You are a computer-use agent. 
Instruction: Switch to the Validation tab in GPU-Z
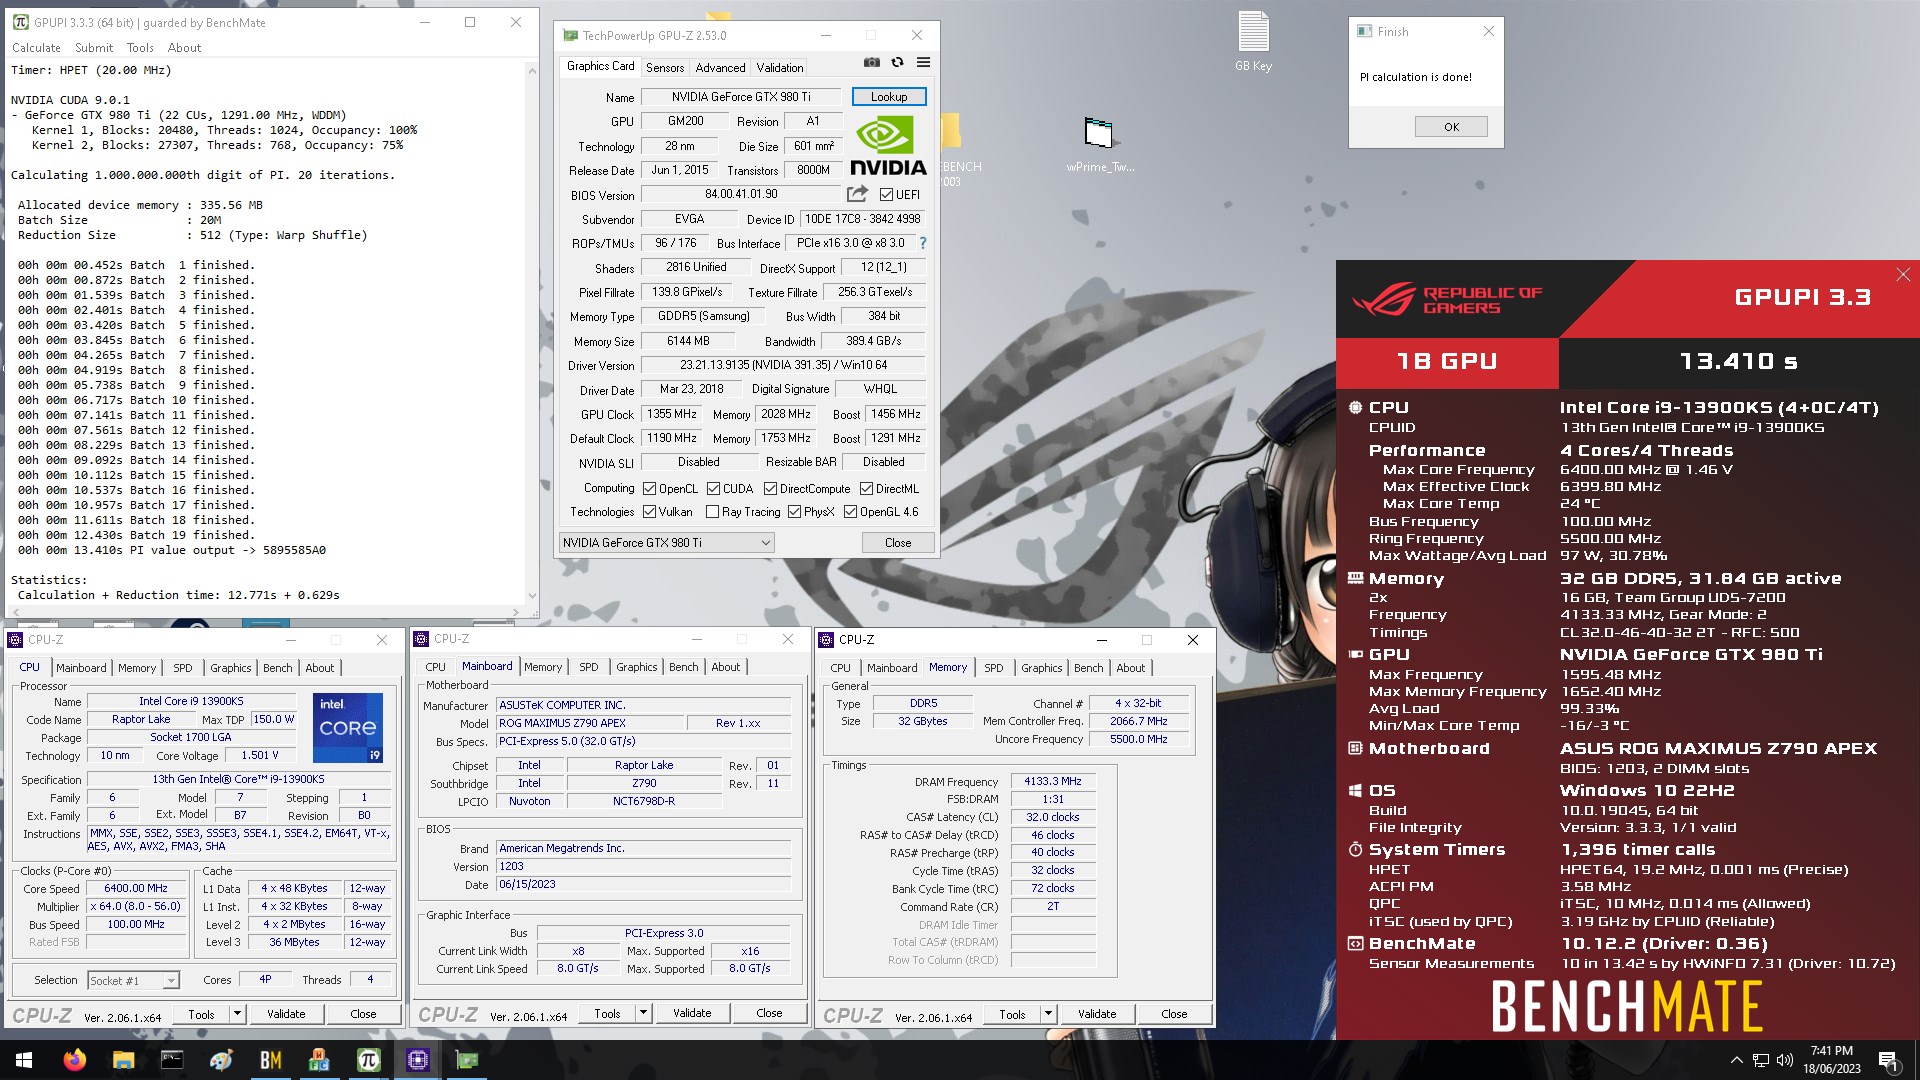(x=779, y=67)
